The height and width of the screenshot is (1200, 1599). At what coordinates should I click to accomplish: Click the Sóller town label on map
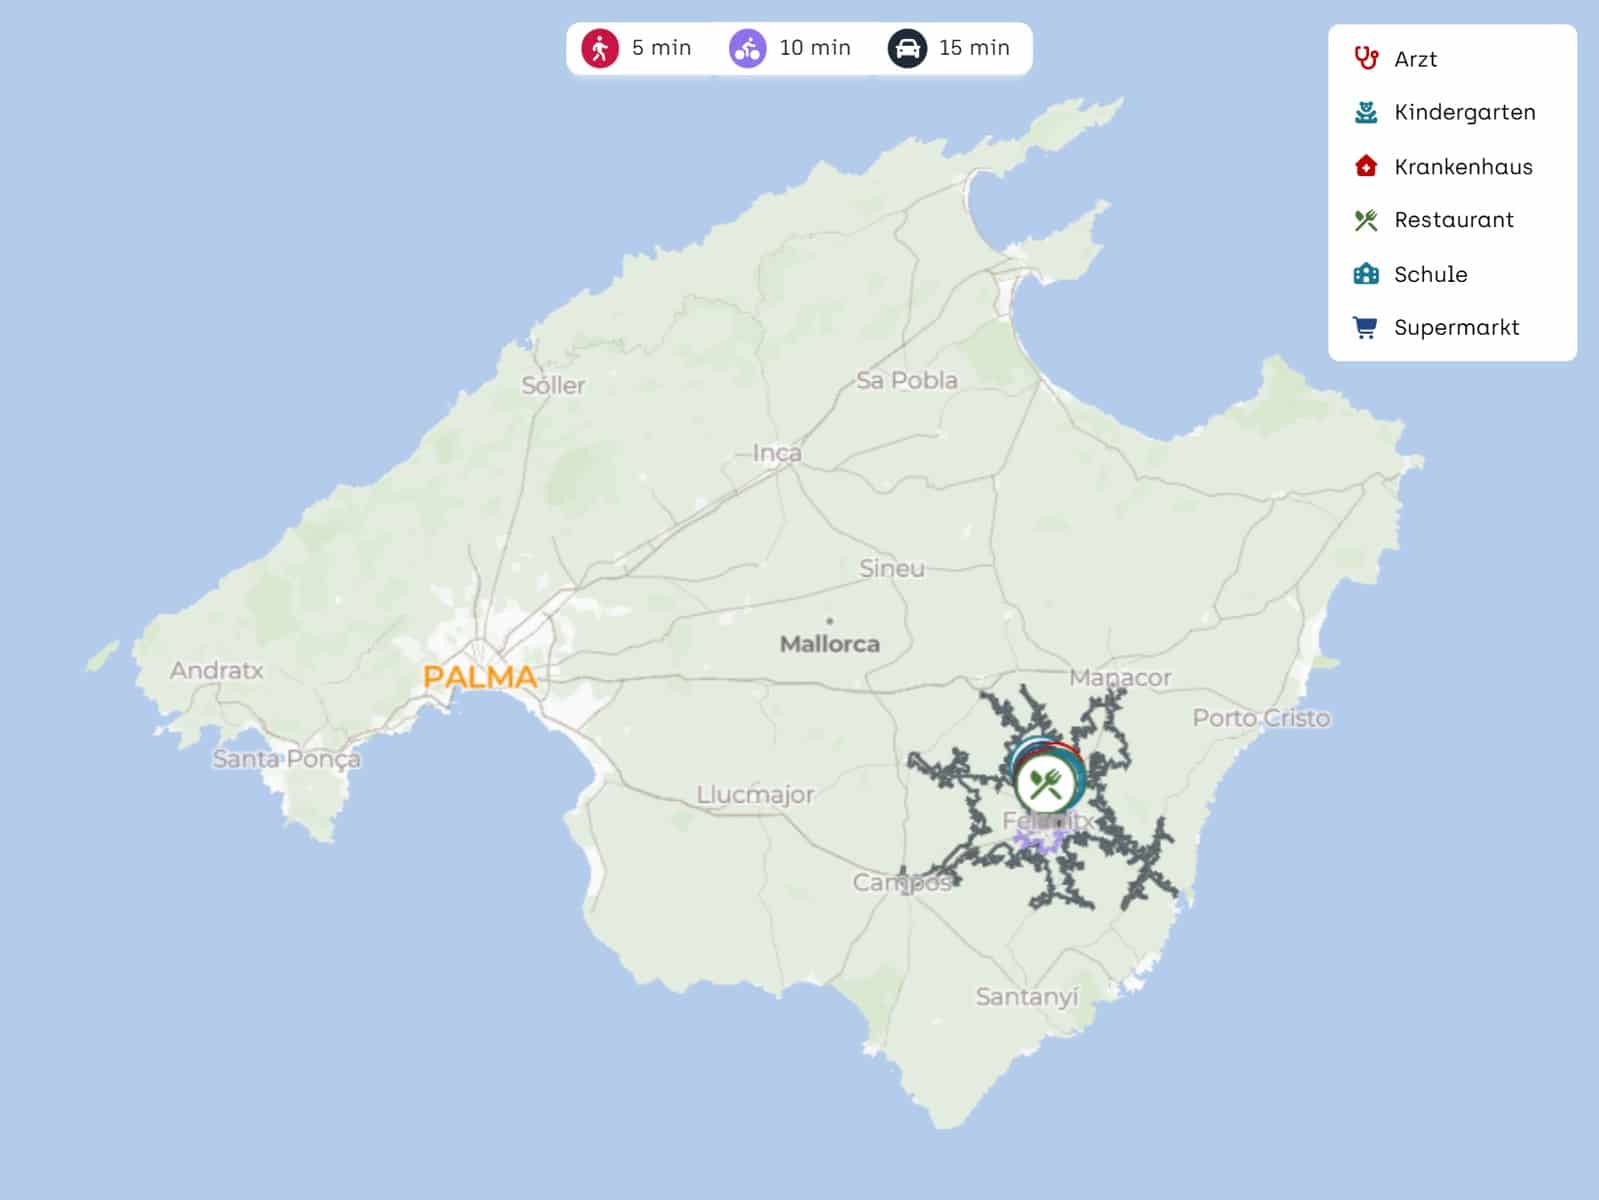553,385
